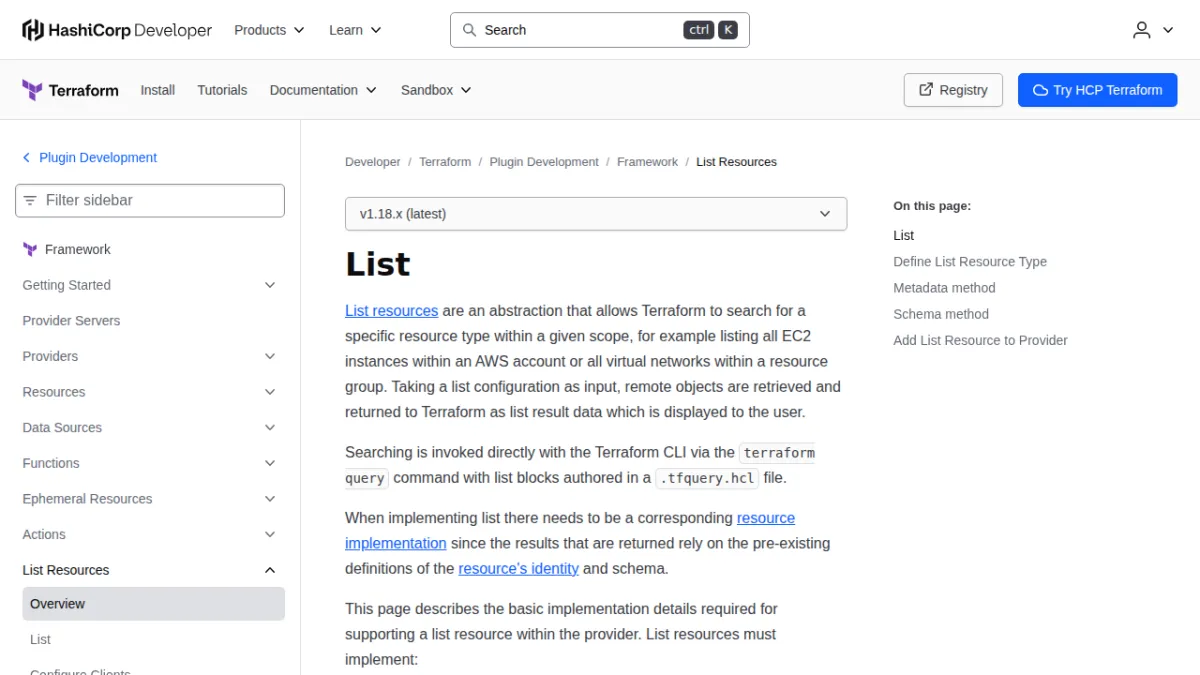This screenshot has width=1200, height=675.
Task: Click the search magnifier icon
Action: click(x=469, y=30)
